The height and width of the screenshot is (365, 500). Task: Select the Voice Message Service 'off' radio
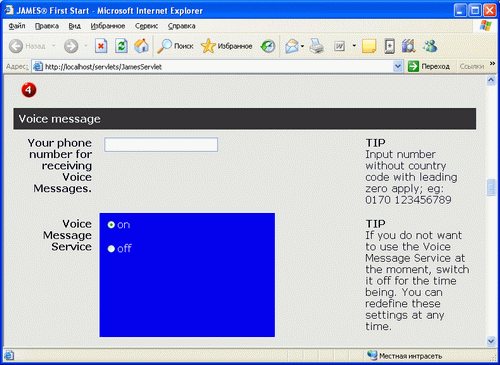point(111,249)
